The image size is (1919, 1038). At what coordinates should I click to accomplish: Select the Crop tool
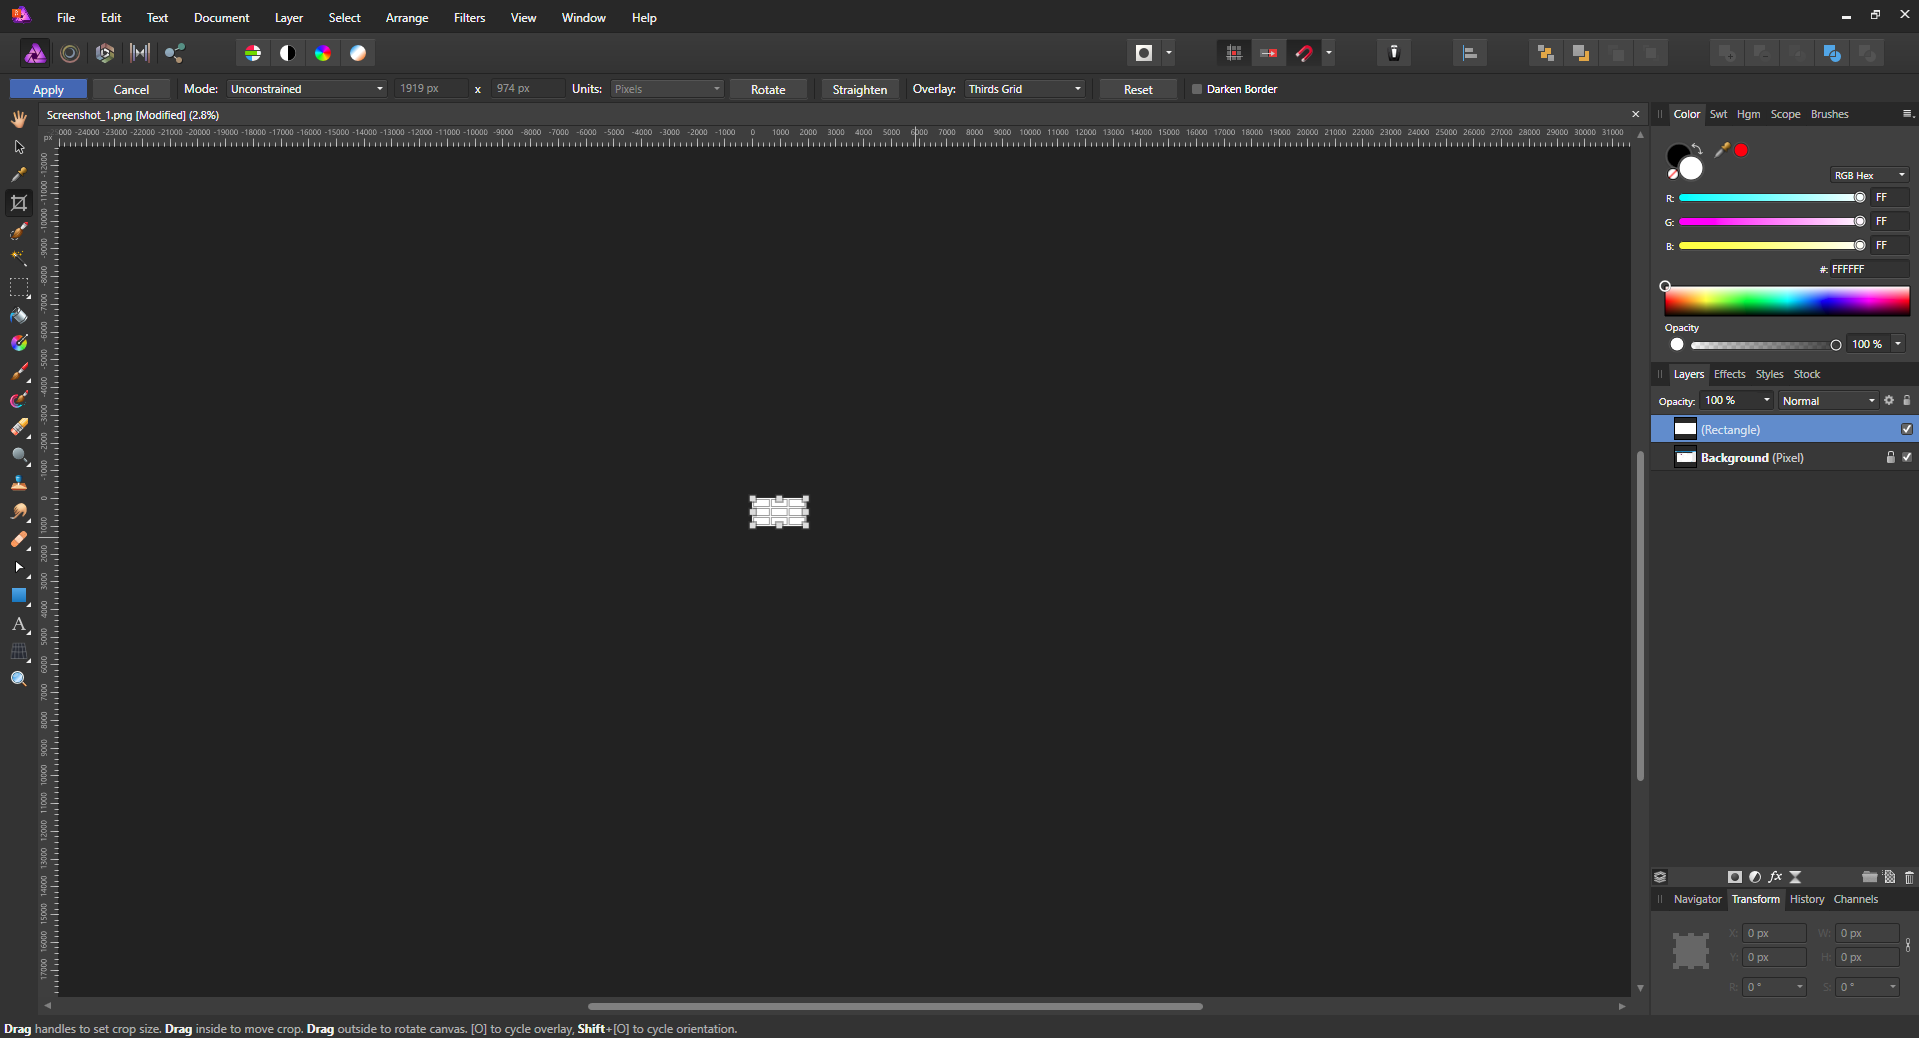coord(19,203)
